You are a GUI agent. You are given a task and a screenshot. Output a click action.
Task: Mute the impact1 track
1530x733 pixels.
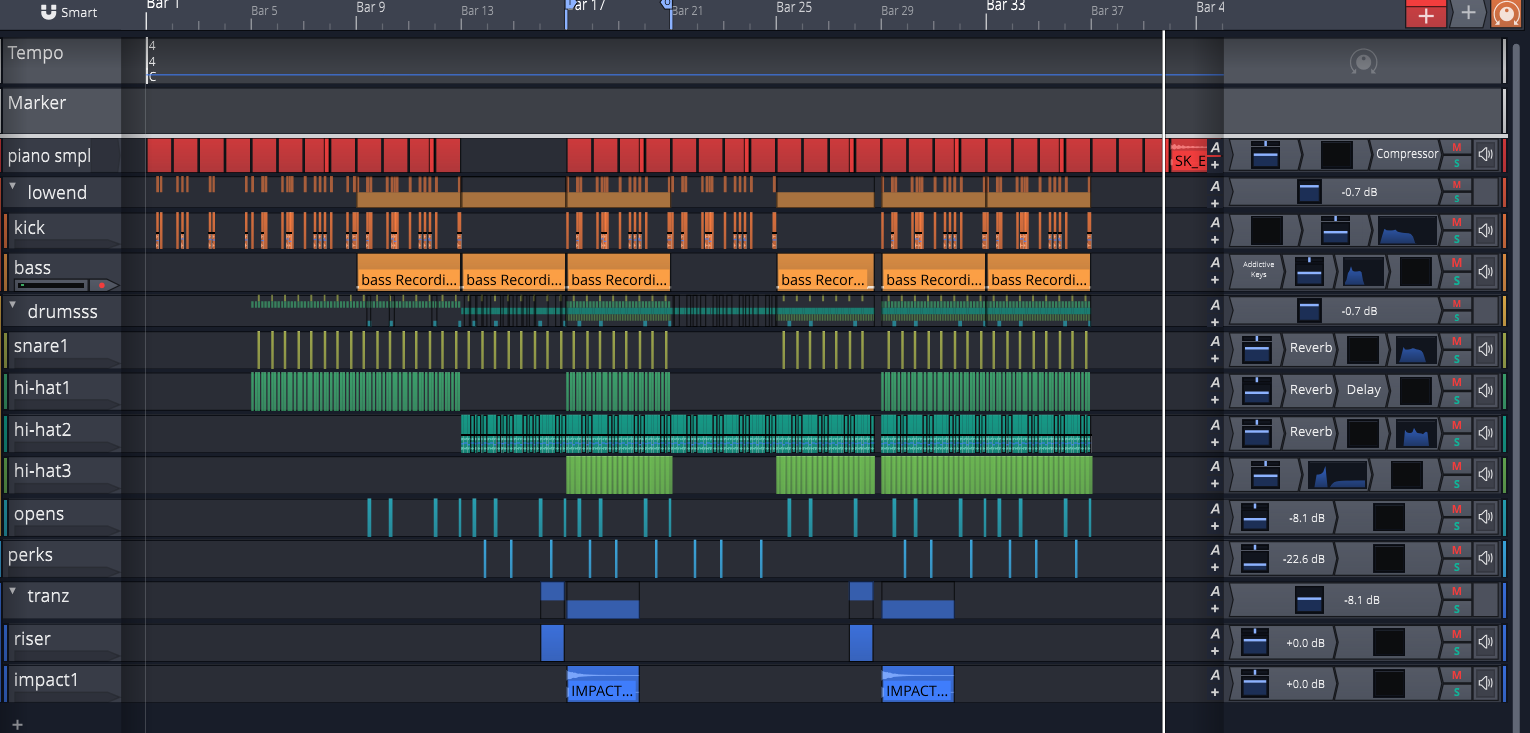[x=1456, y=676]
